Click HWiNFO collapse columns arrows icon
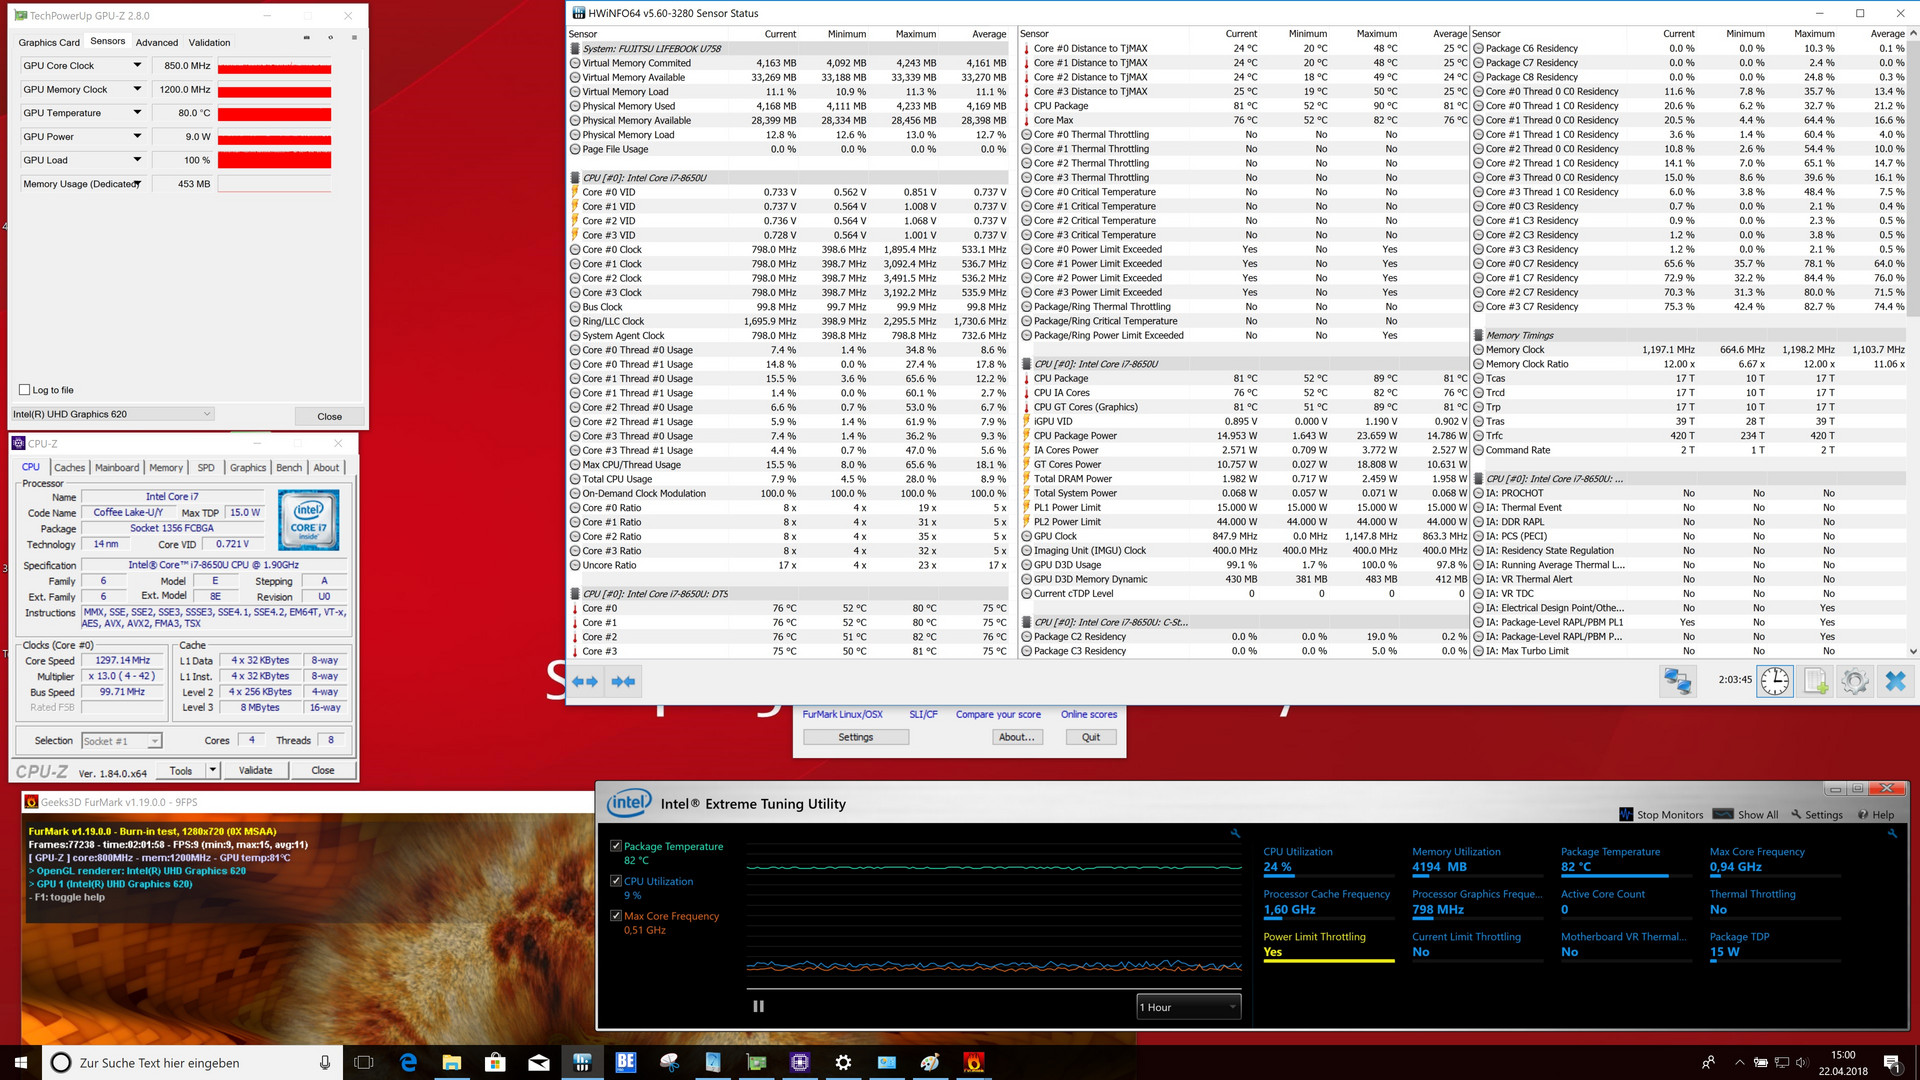This screenshot has width=1920, height=1080. click(623, 682)
